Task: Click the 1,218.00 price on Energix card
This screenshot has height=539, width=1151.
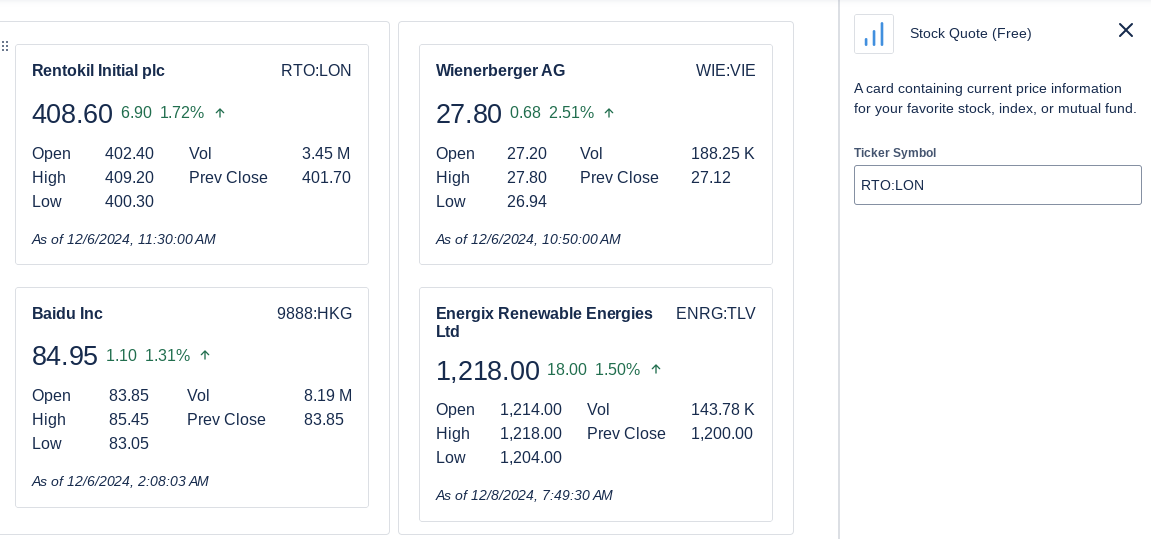Action: click(488, 370)
